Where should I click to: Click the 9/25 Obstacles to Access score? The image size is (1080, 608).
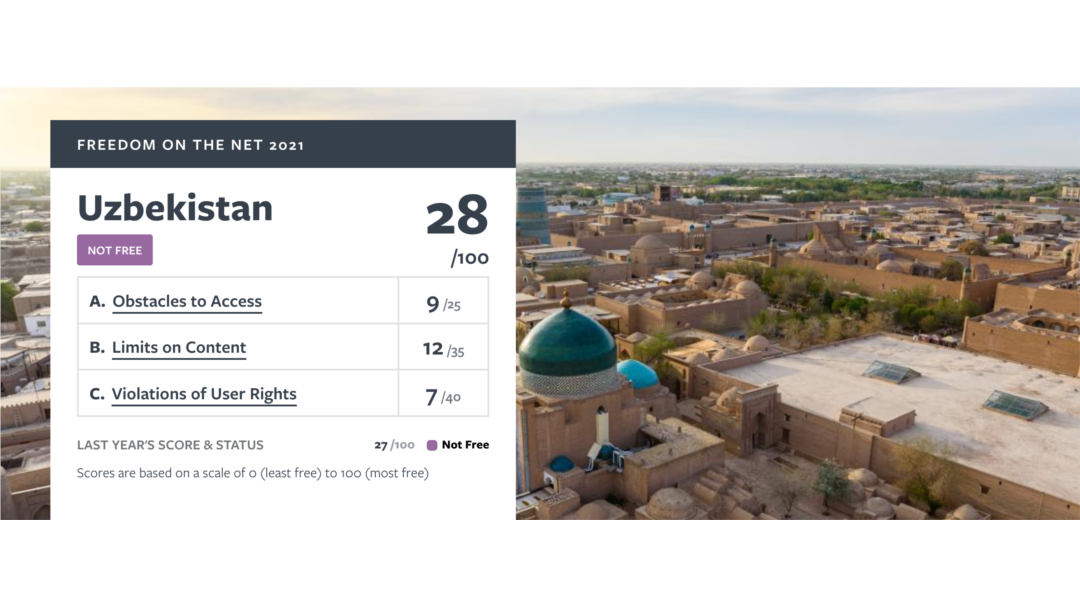pyautogui.click(x=444, y=304)
